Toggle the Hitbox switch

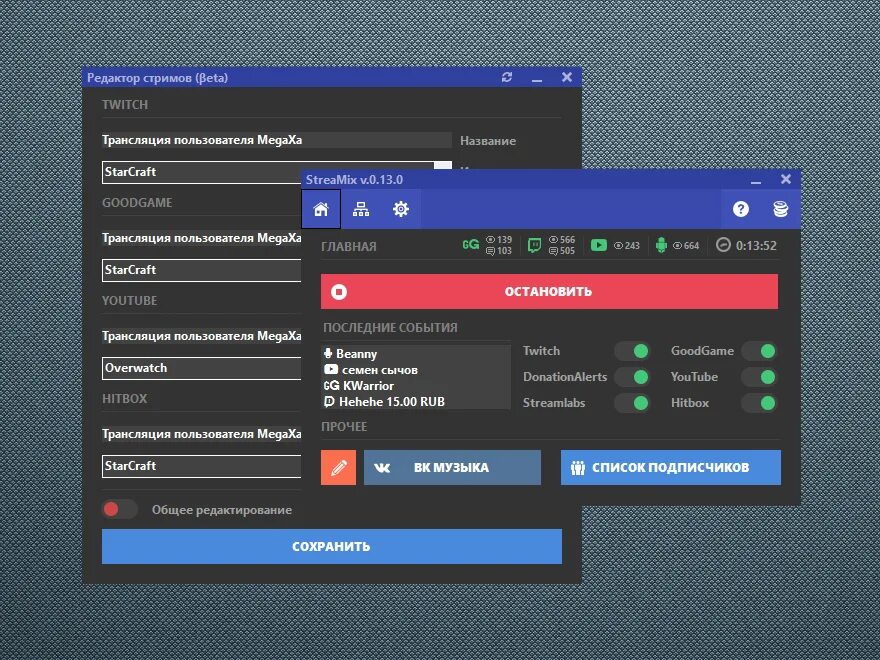click(760, 403)
